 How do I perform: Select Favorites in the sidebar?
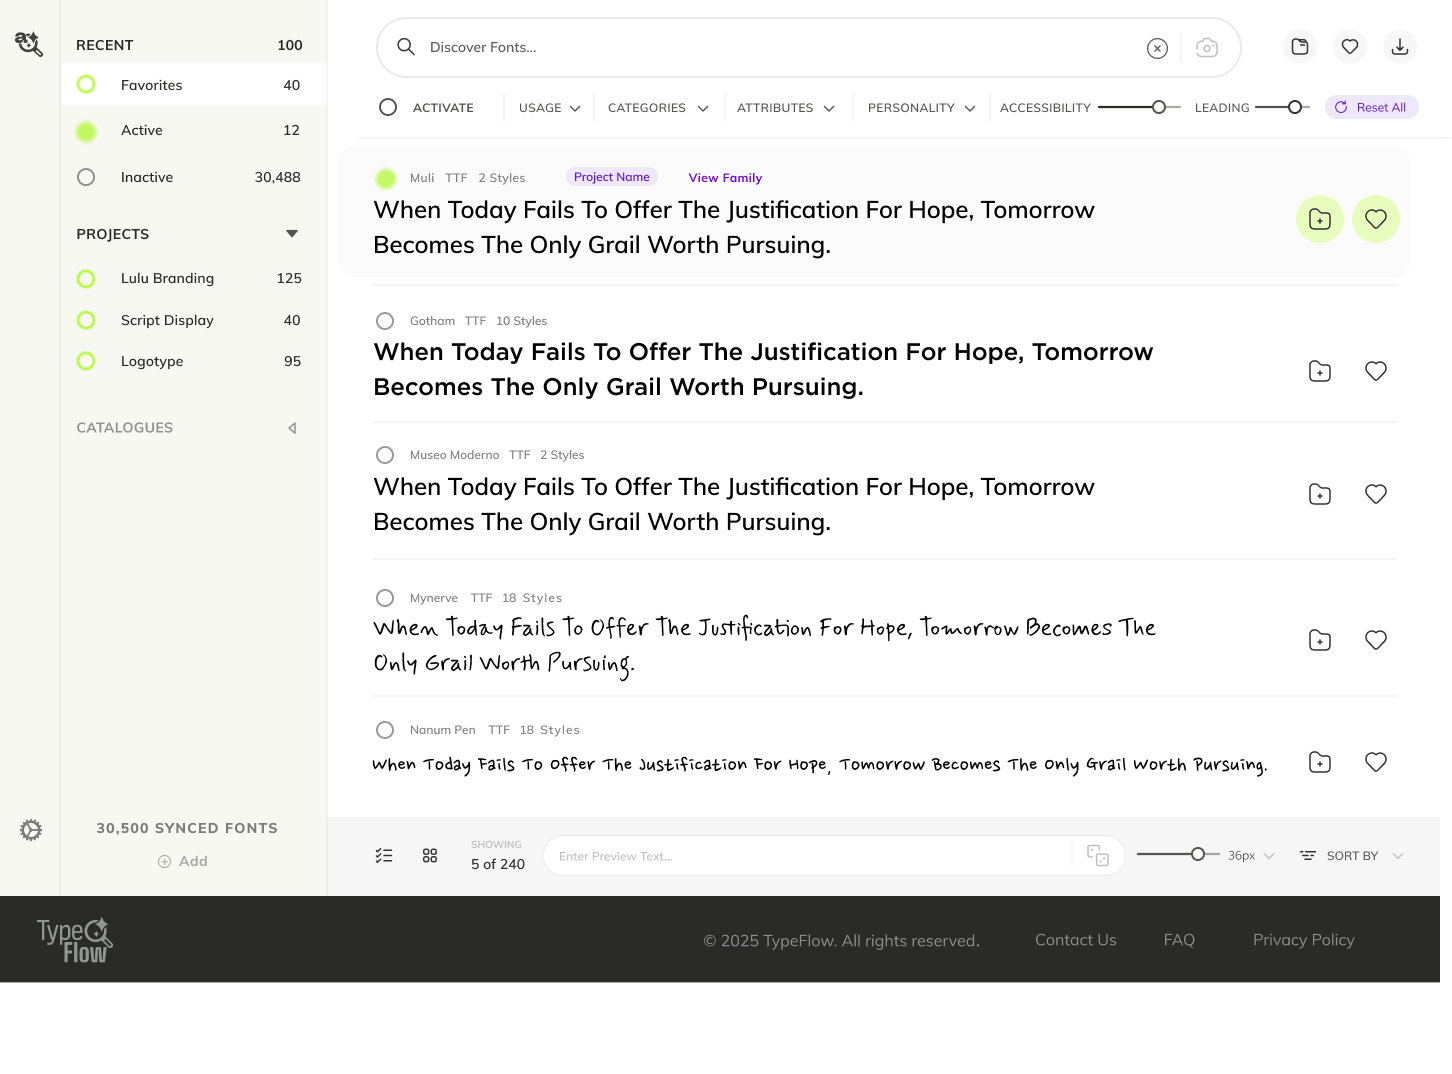[194, 85]
